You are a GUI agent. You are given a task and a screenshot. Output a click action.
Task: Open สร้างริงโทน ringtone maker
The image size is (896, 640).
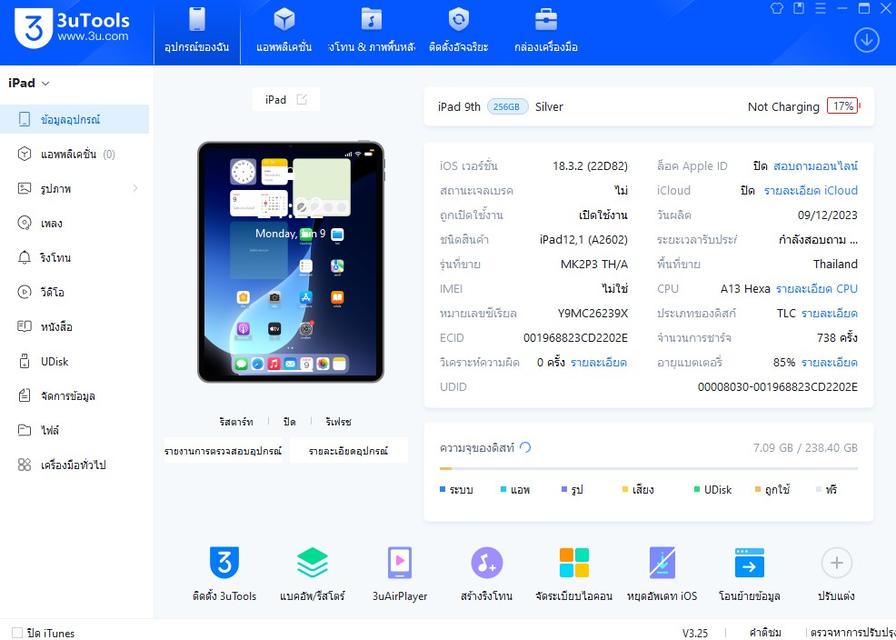coord(487,574)
